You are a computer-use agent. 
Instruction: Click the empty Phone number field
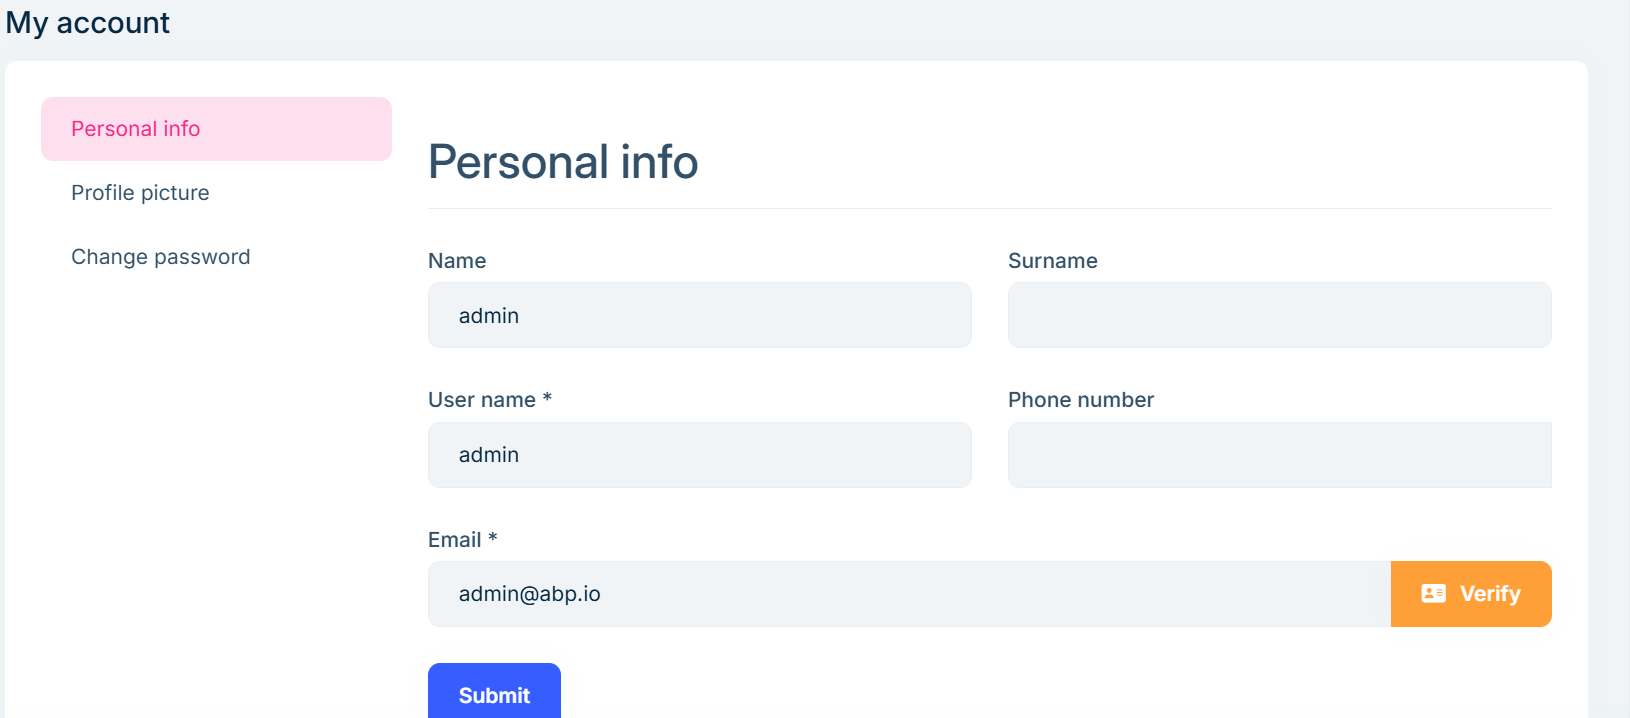click(1279, 455)
